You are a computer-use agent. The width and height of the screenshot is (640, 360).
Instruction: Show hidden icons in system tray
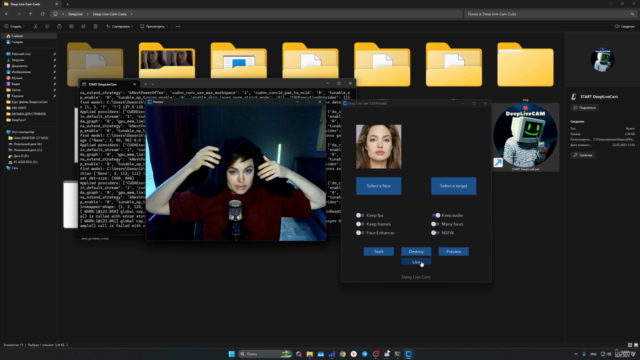coord(576,354)
